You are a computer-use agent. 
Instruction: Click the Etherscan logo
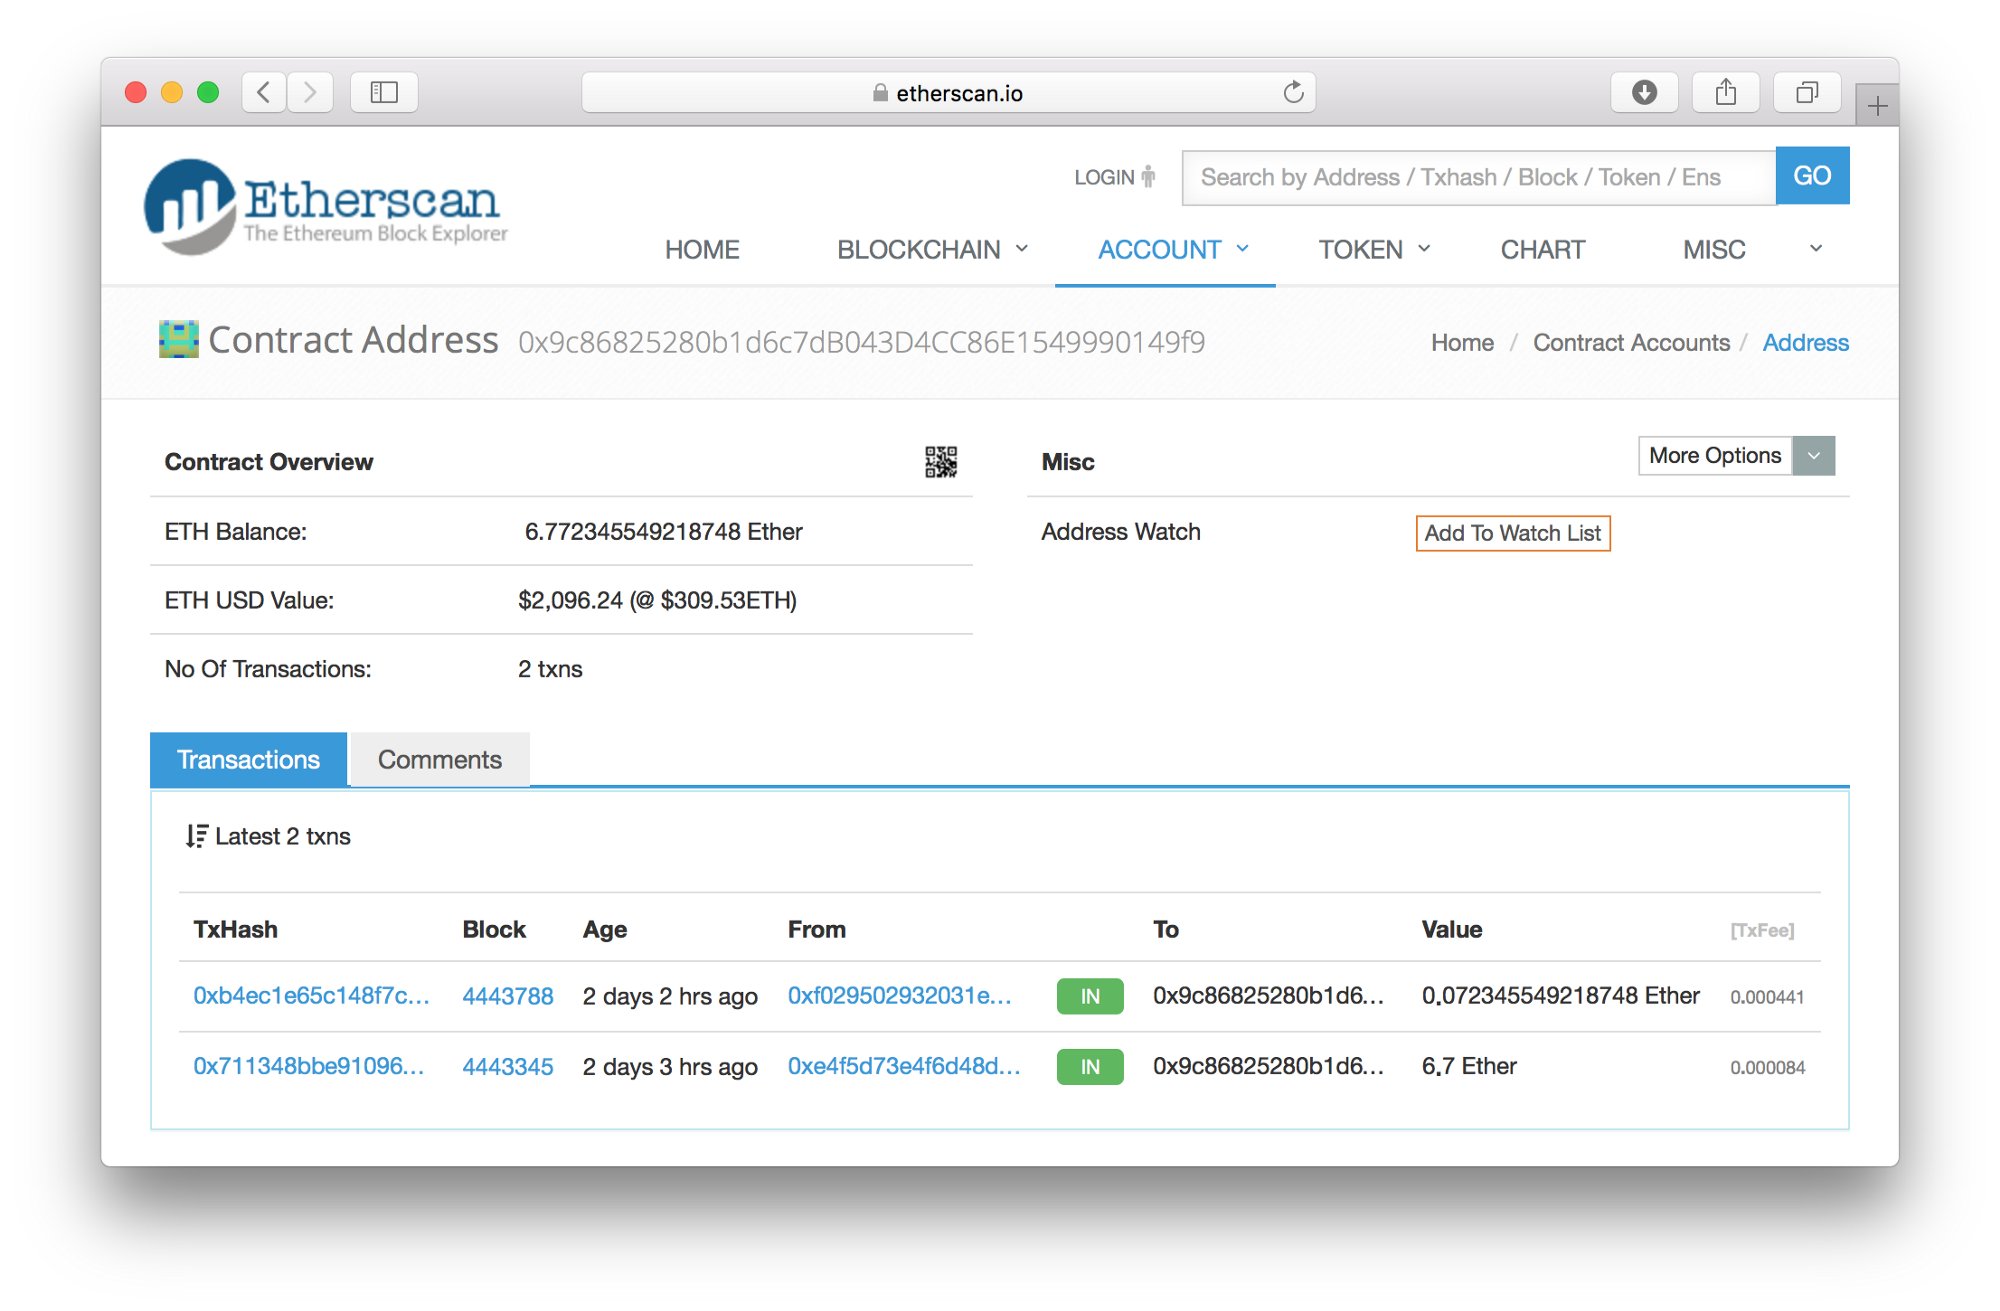326,207
